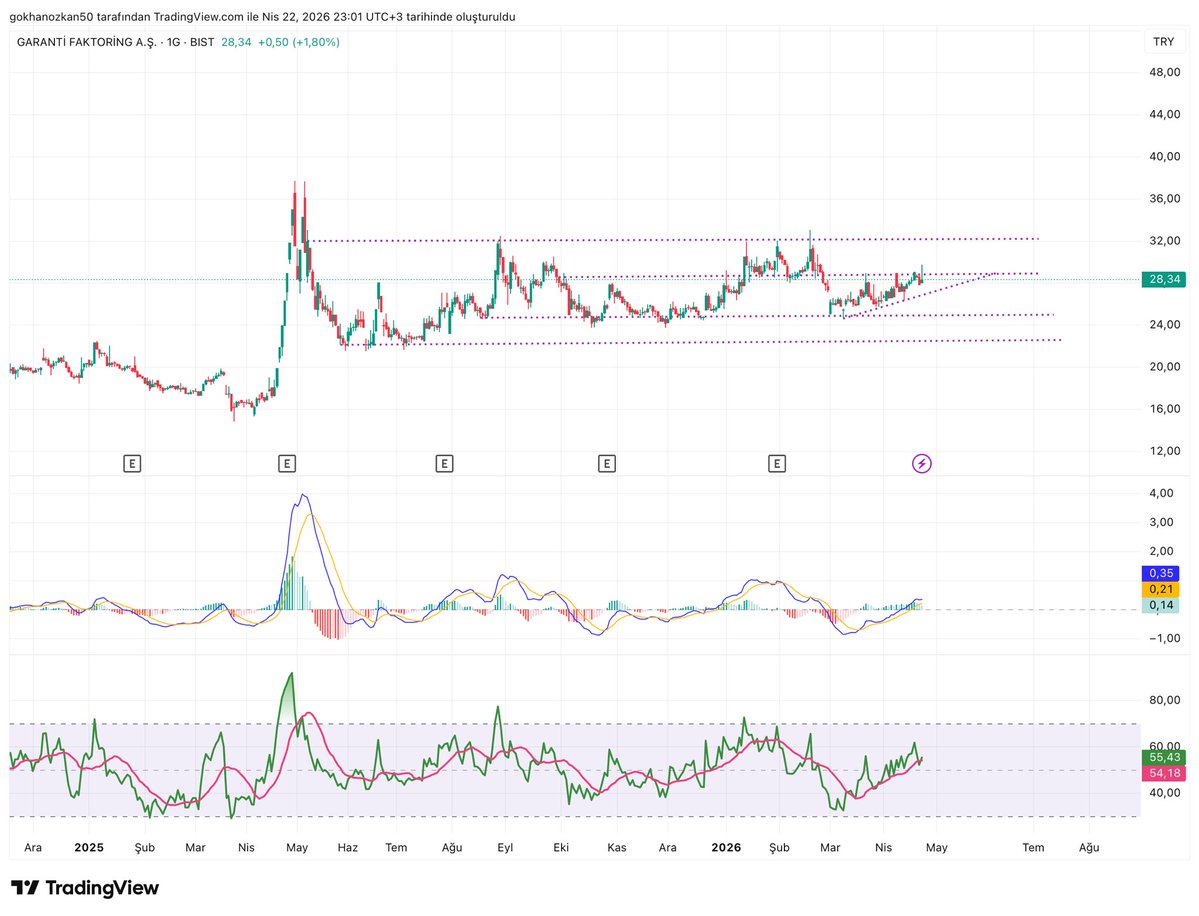The width and height of the screenshot is (1199, 916).
Task: Click the orange 0,21 signal value tag
Action: [x=1161, y=589]
